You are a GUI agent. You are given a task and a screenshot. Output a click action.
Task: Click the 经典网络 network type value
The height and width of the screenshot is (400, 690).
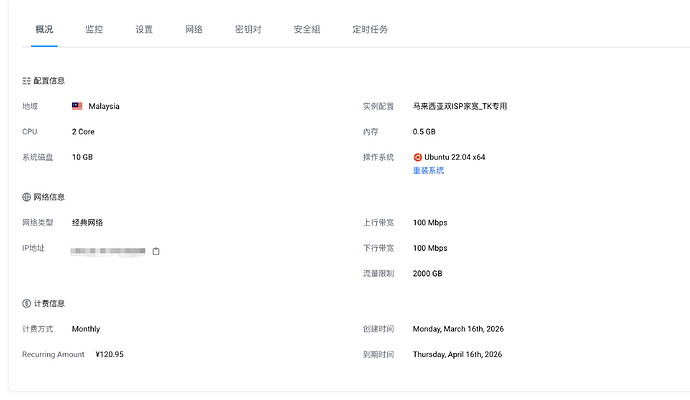(87, 223)
